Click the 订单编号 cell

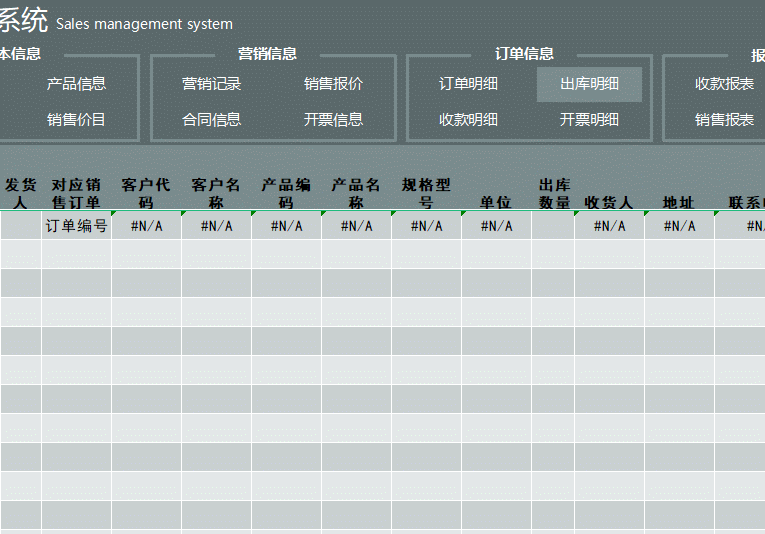point(77,225)
